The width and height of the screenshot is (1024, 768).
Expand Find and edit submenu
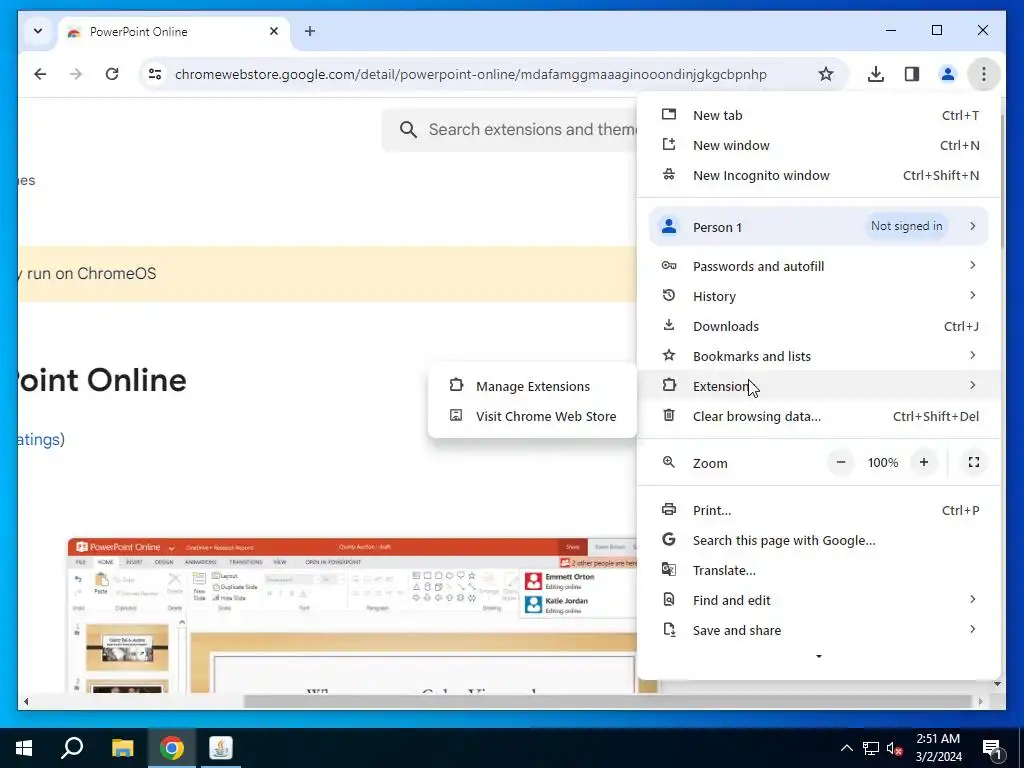click(819, 600)
